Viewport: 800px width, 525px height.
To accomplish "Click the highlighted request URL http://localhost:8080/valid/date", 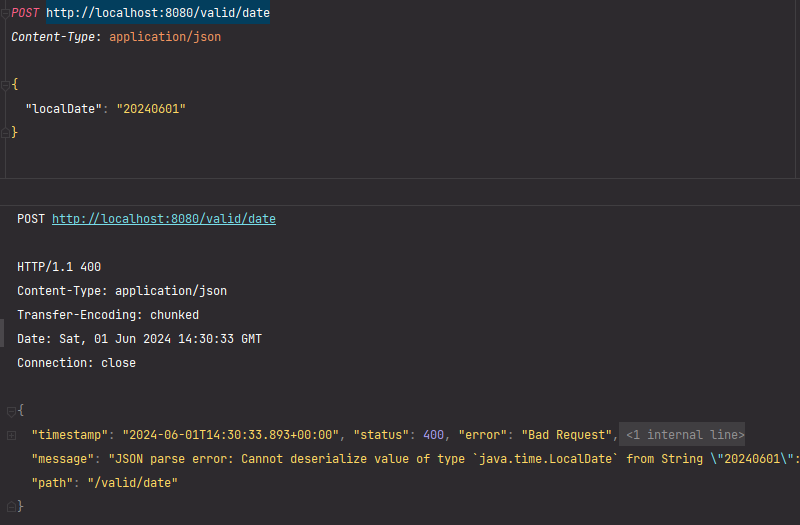I will pyautogui.click(x=158, y=13).
